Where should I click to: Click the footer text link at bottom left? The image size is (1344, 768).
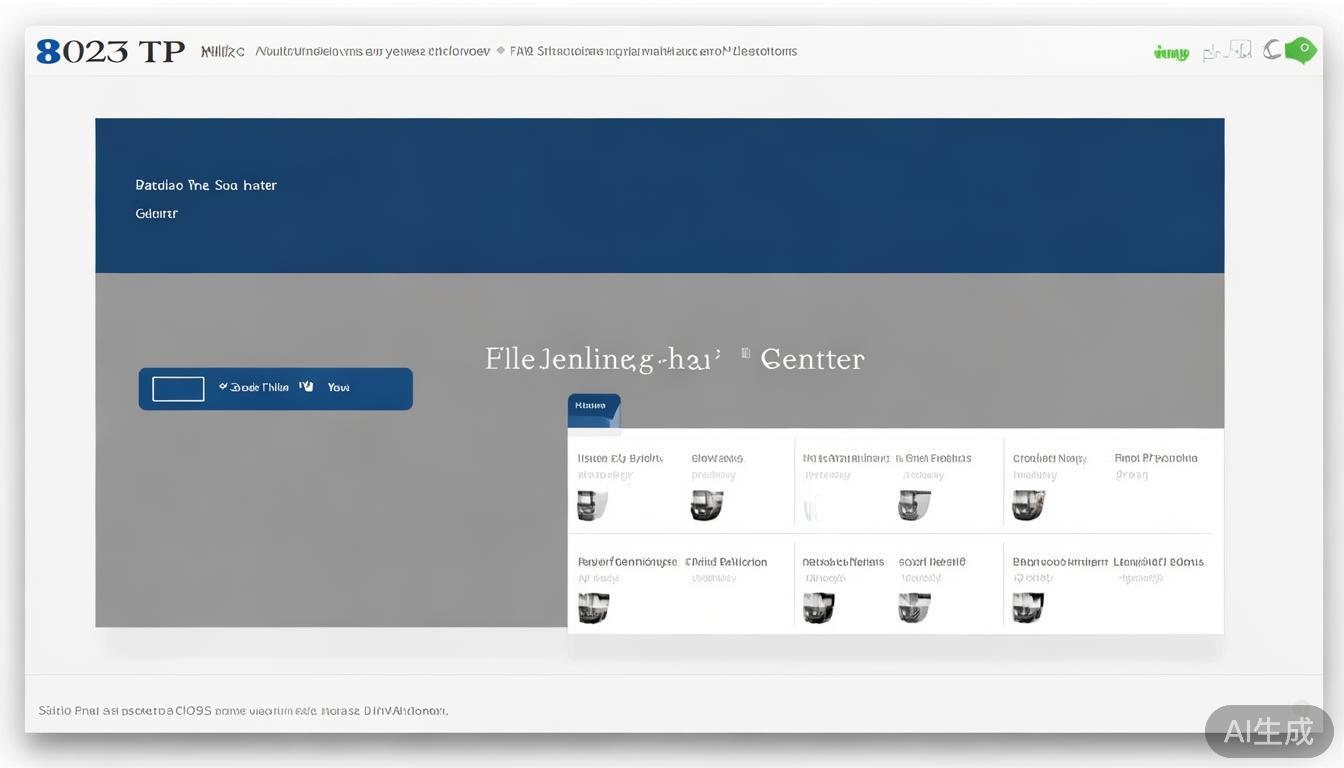(x=243, y=711)
